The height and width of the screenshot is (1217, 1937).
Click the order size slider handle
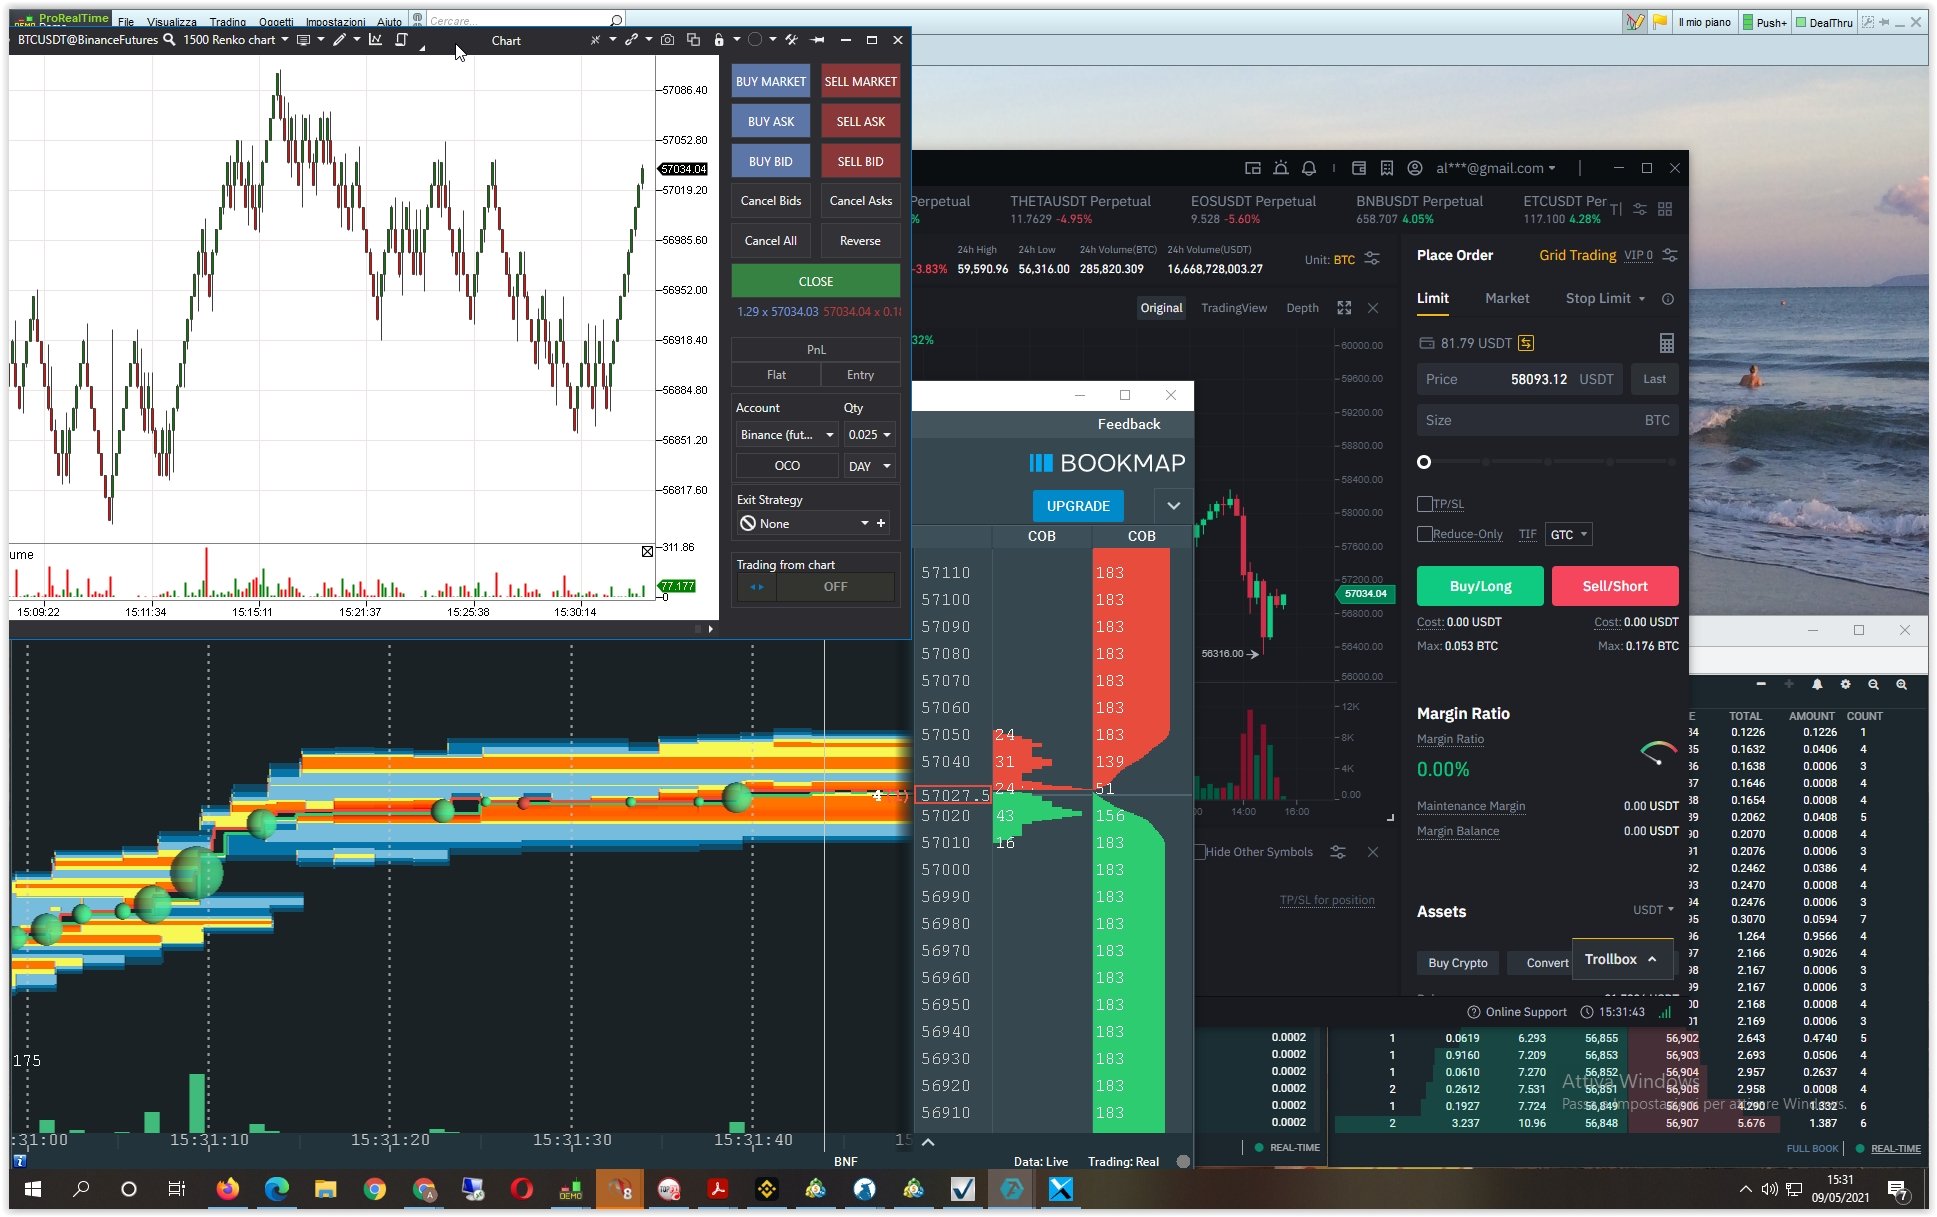(x=1424, y=462)
